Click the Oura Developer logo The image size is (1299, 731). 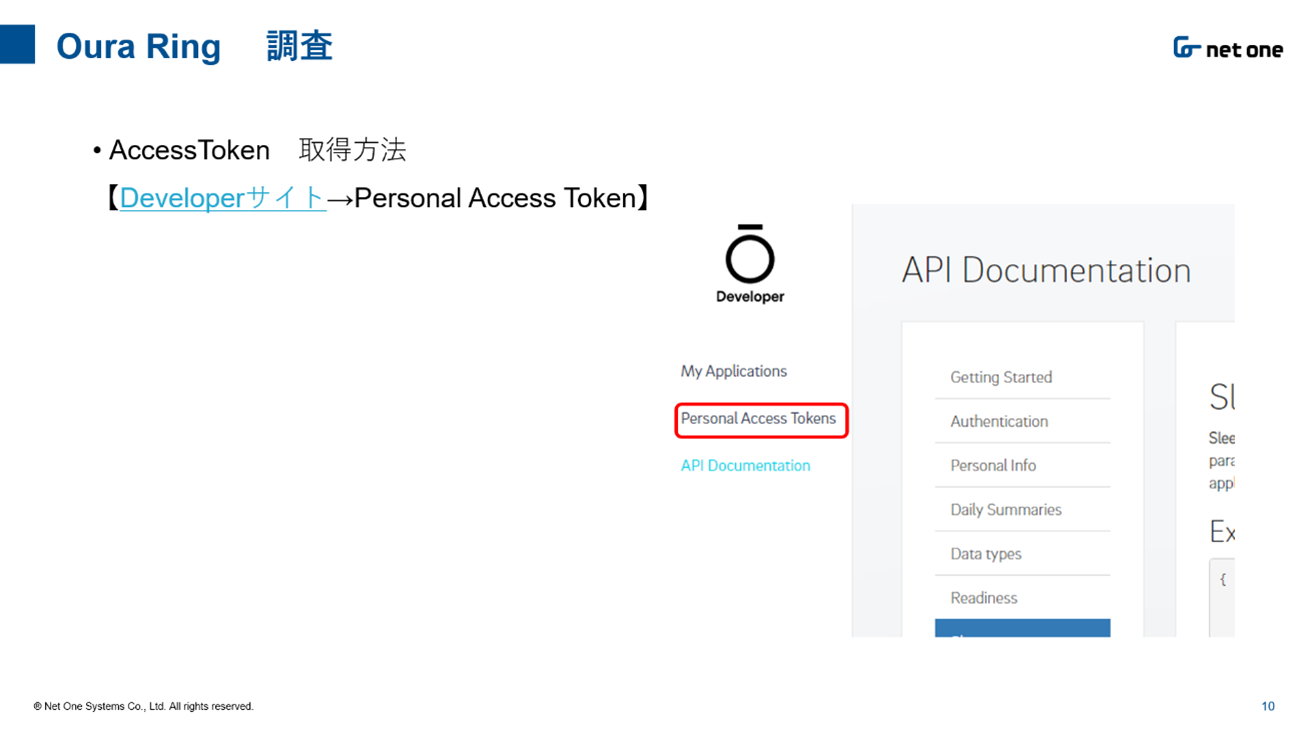coord(750,264)
